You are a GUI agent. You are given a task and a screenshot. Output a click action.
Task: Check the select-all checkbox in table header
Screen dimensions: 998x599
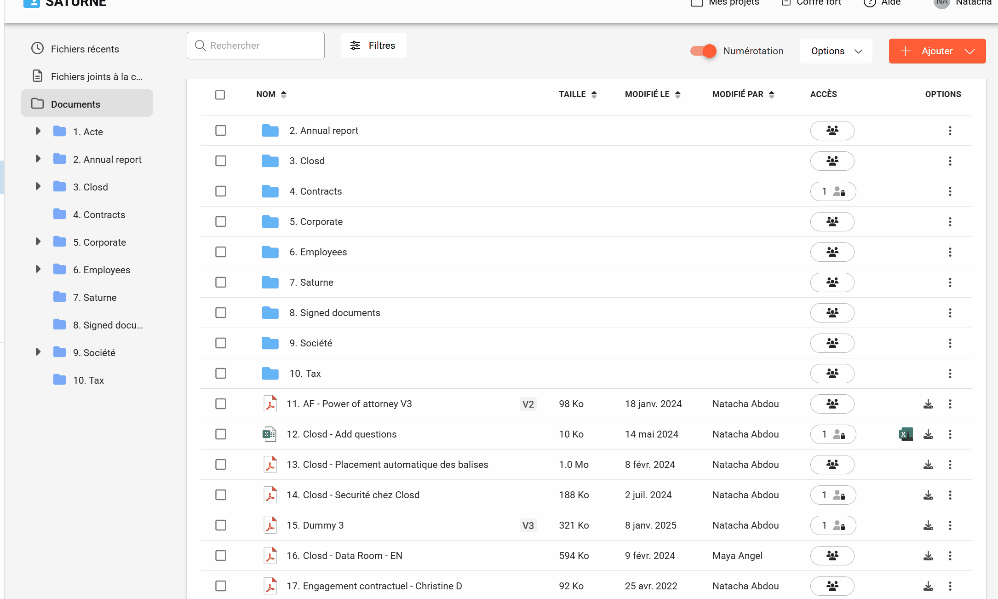[x=220, y=95]
